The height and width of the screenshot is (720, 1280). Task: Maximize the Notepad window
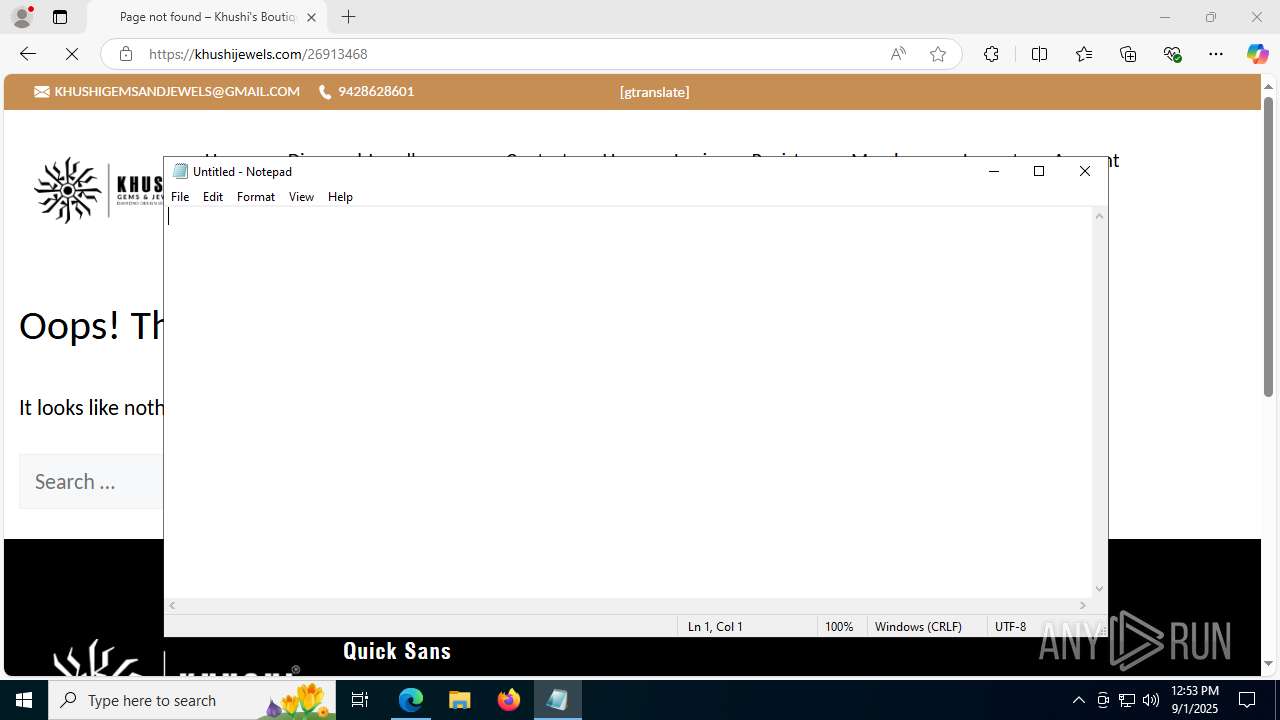(1039, 171)
